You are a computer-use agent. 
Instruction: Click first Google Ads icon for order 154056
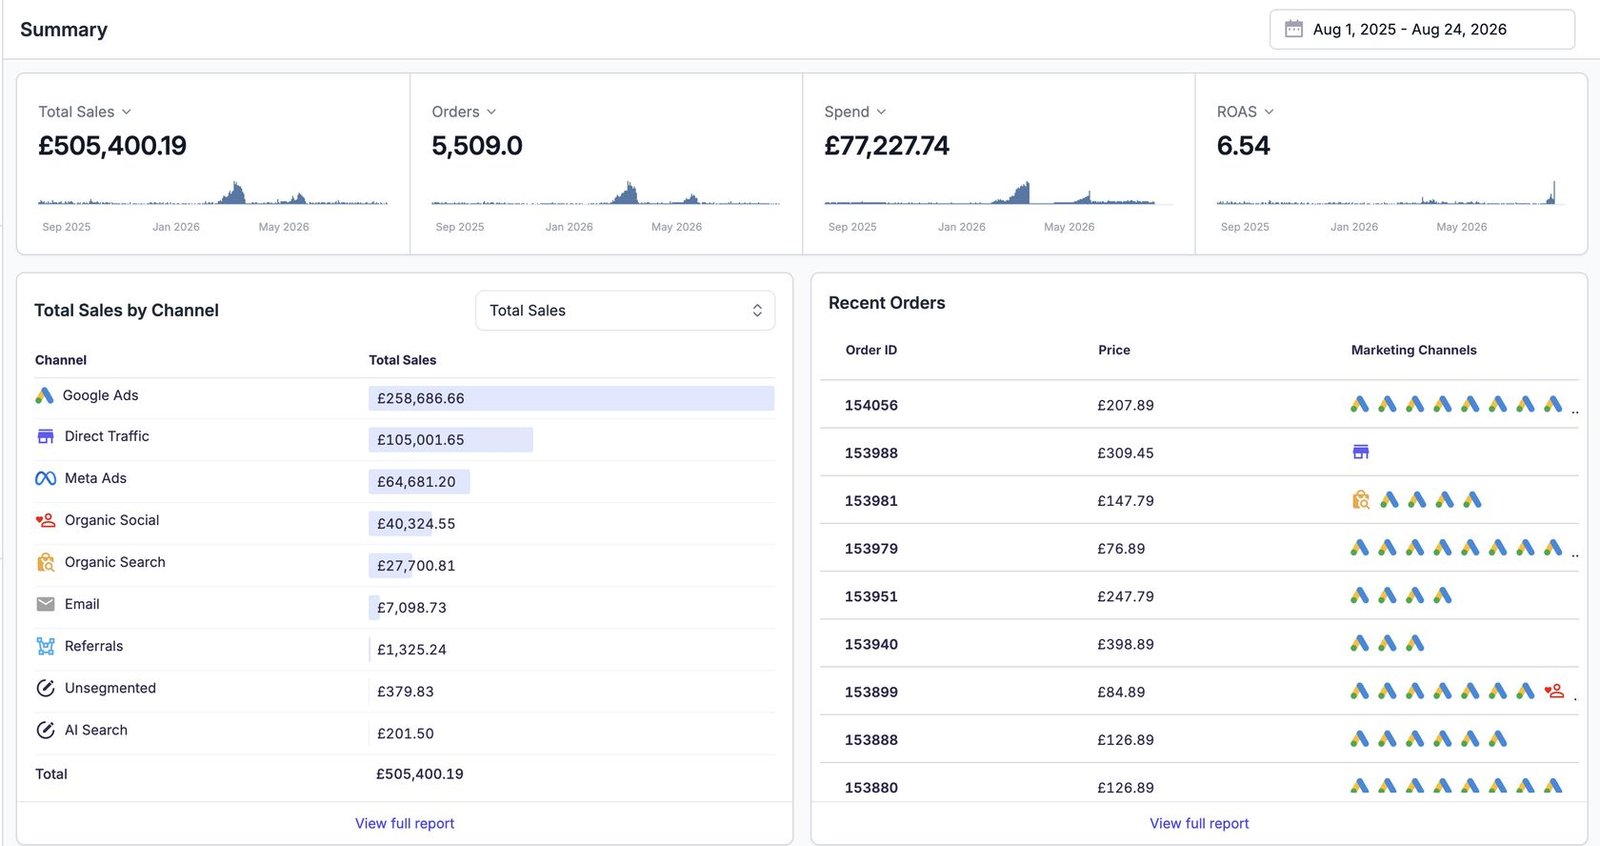point(1360,405)
